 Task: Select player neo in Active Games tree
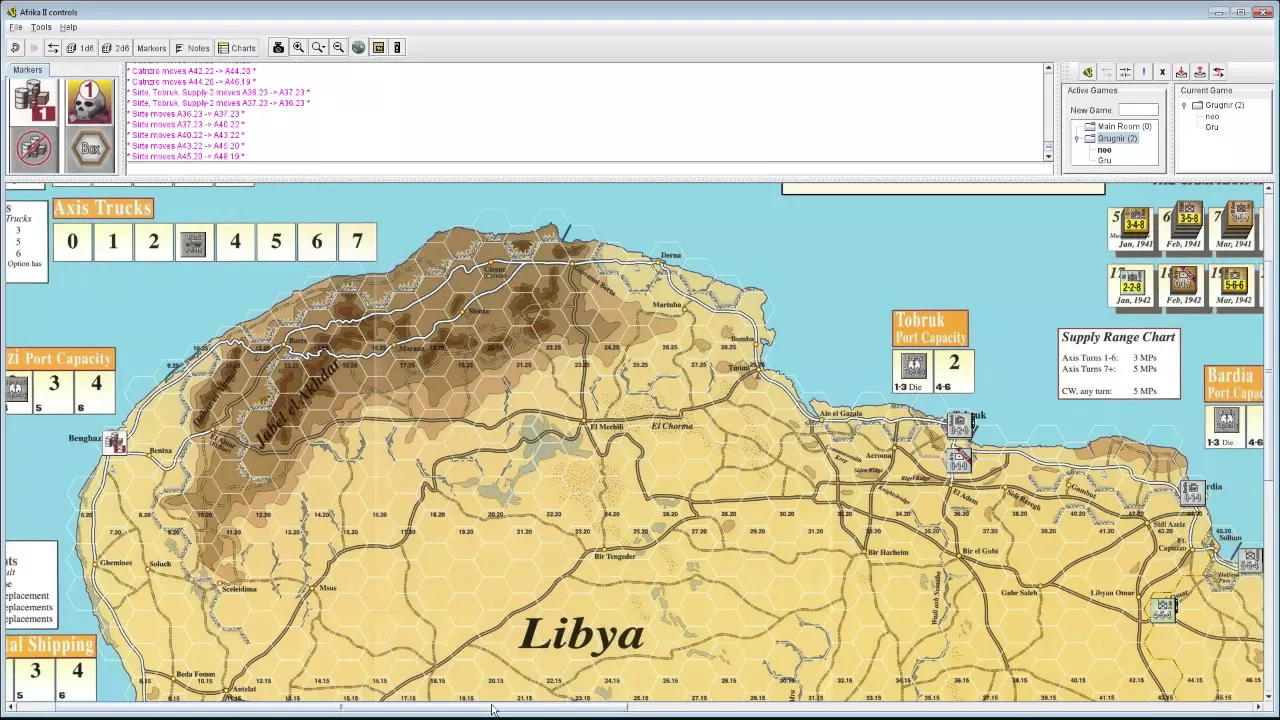coord(1104,150)
